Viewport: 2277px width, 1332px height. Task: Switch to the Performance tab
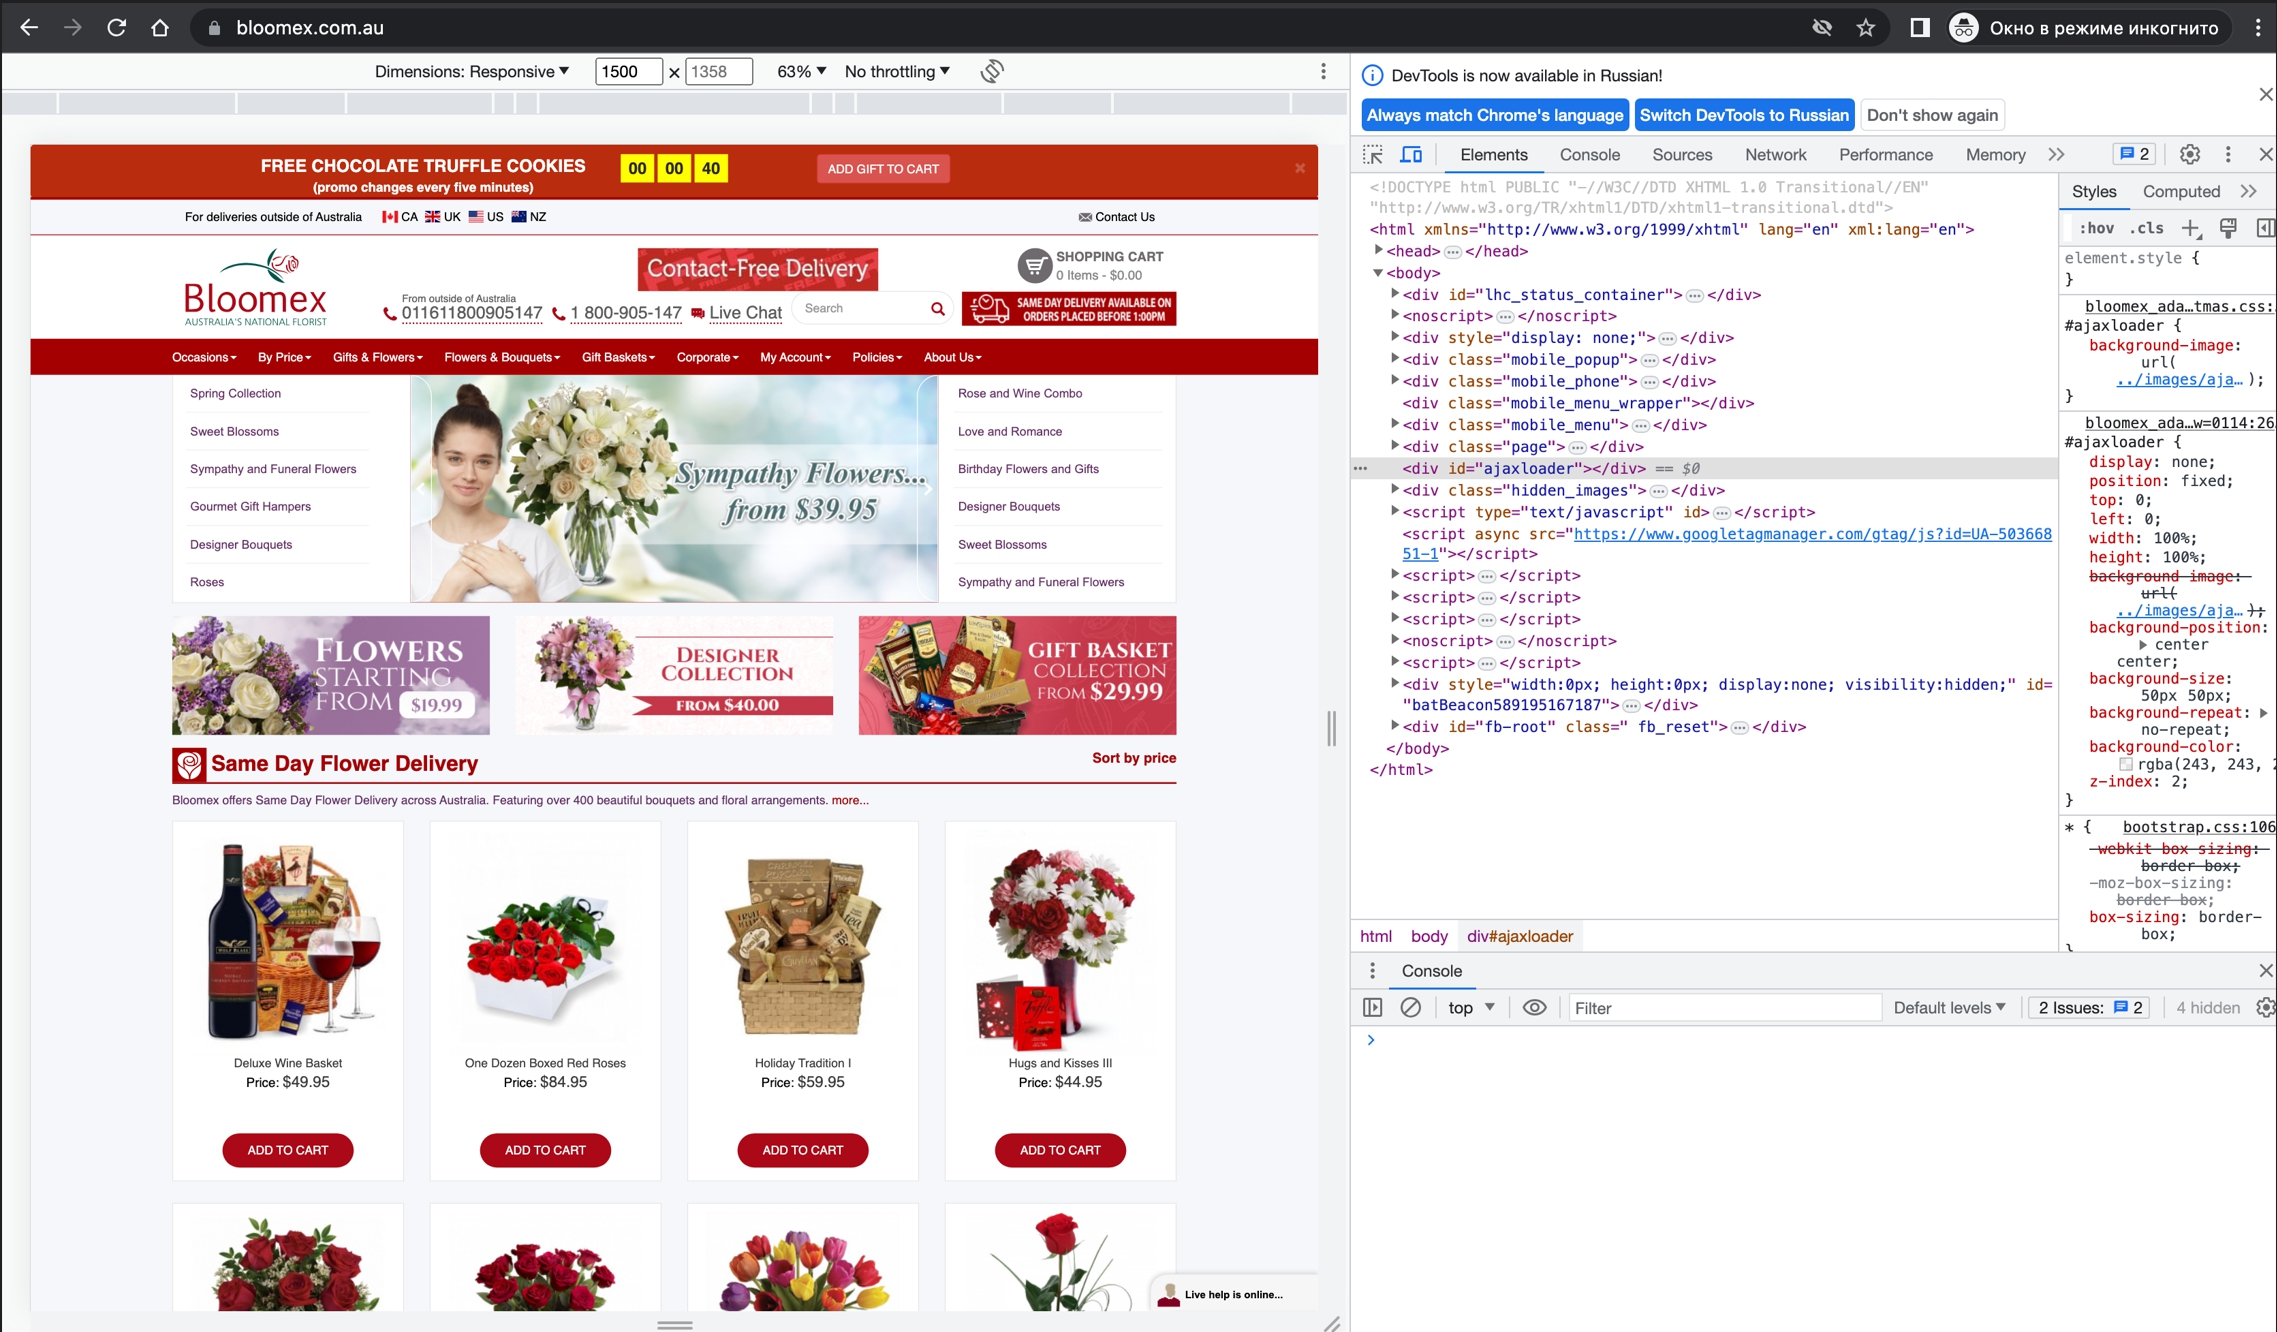click(1885, 155)
